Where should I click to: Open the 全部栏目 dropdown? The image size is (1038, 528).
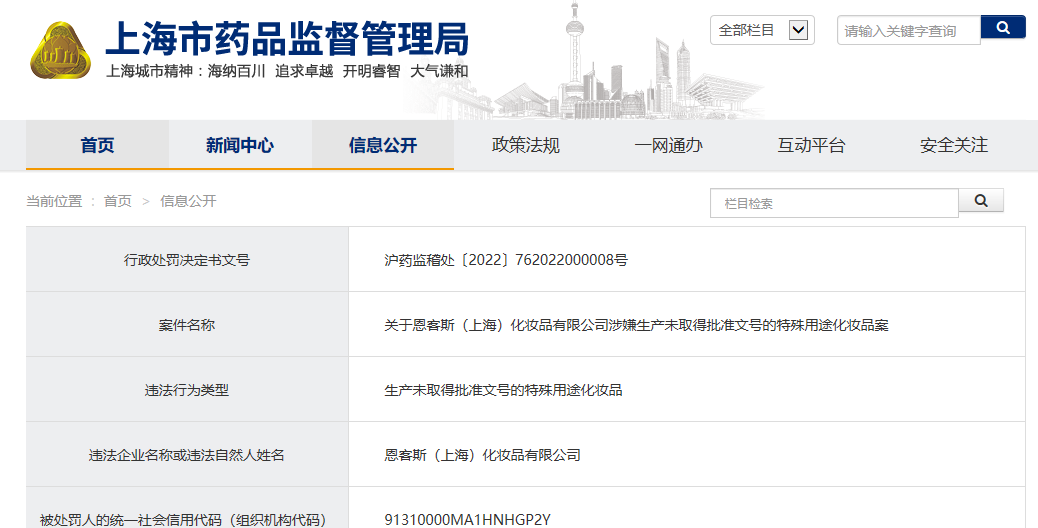point(761,30)
